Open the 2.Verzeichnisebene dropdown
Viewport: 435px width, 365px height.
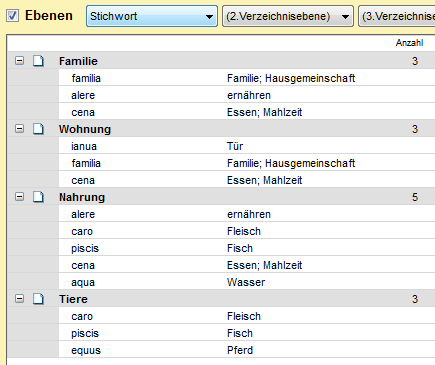click(x=288, y=16)
